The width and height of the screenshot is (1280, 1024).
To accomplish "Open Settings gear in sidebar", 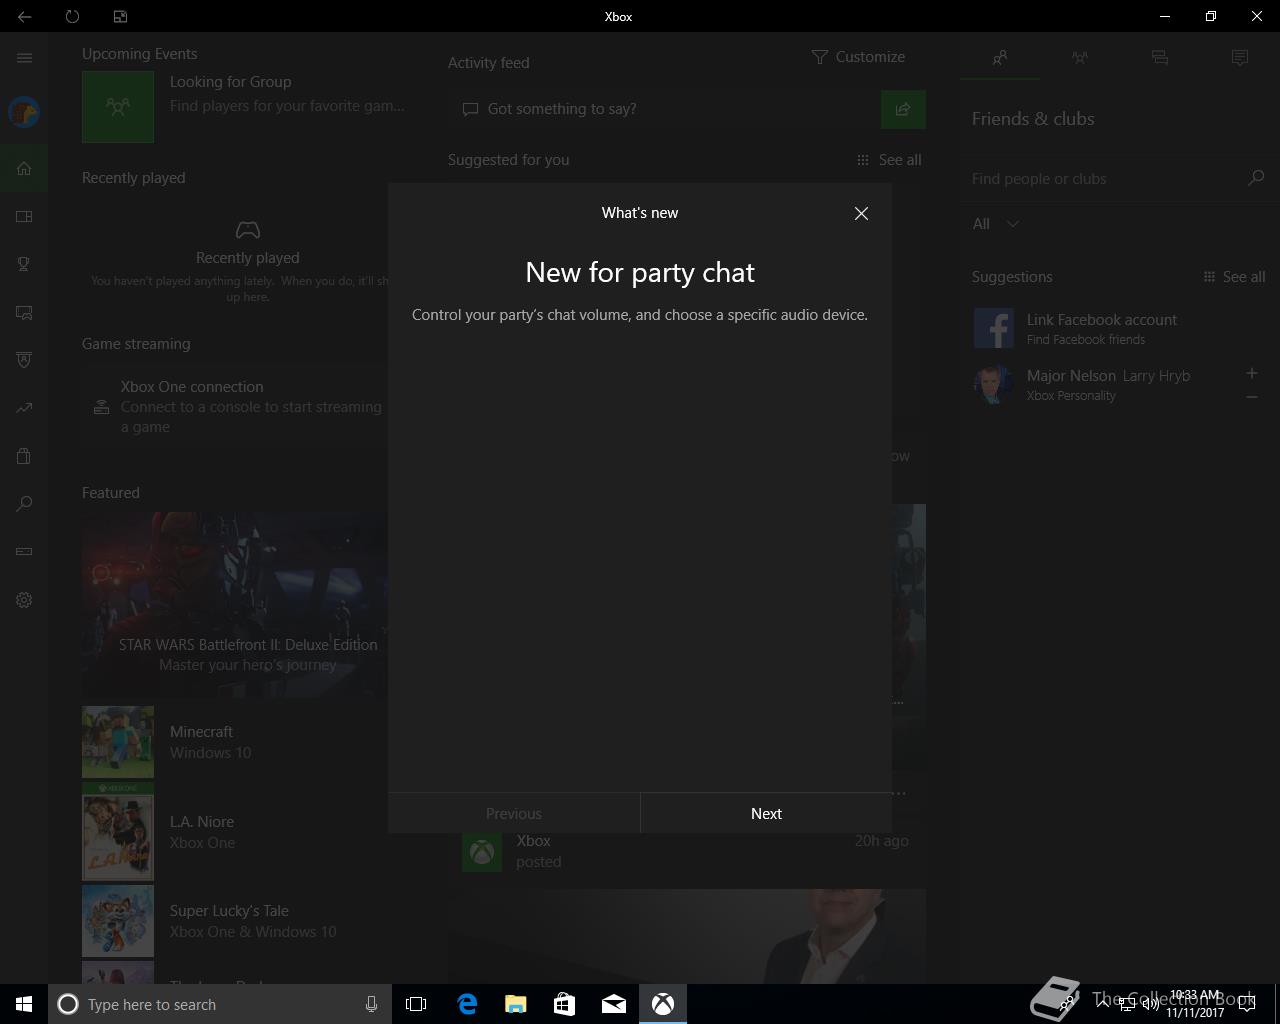I will 24,600.
